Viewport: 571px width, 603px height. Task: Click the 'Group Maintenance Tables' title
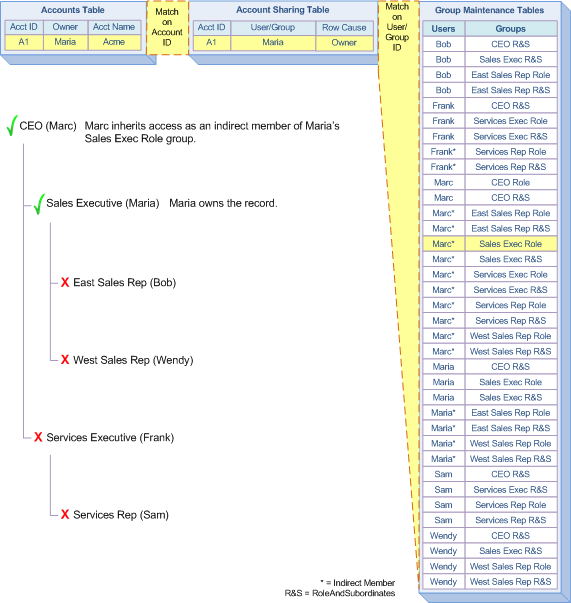coord(489,10)
